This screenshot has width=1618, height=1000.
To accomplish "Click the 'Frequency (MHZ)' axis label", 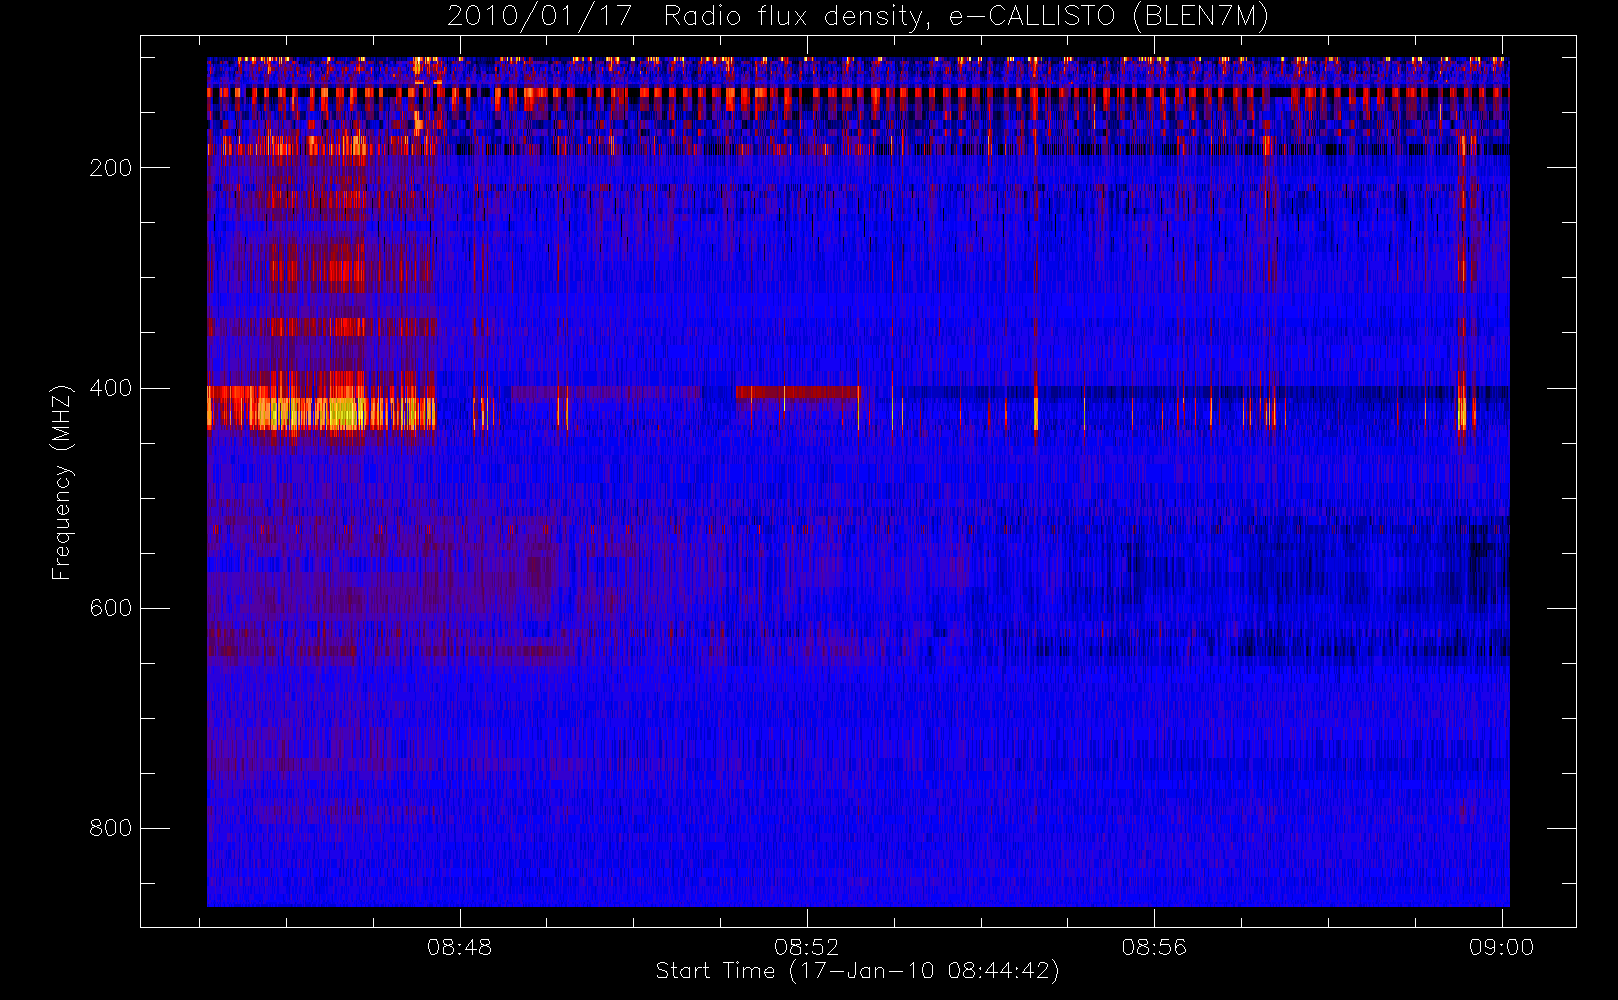I will click(62, 481).
